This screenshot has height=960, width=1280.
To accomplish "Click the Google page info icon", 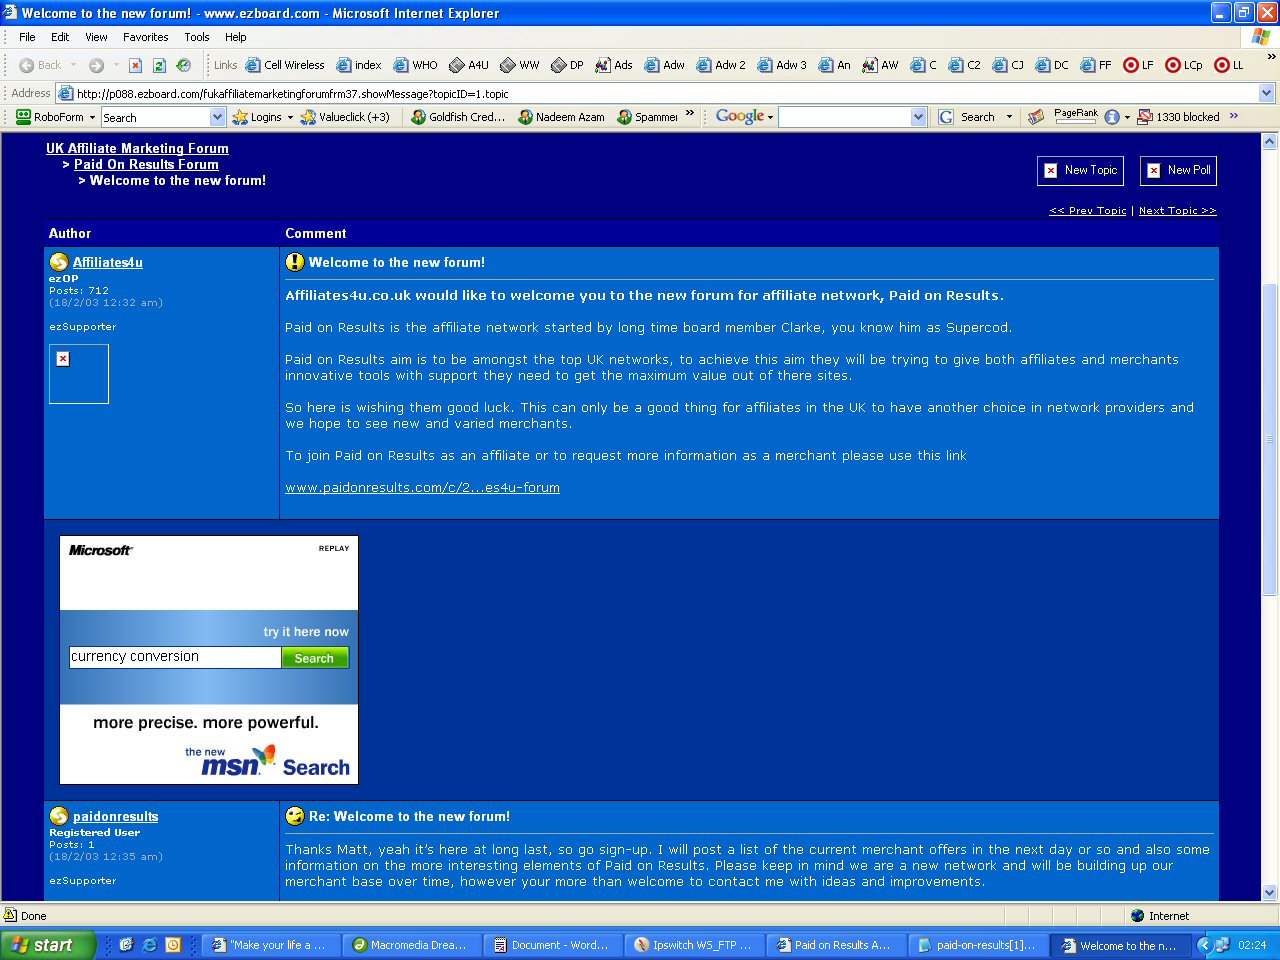I will pos(1111,117).
